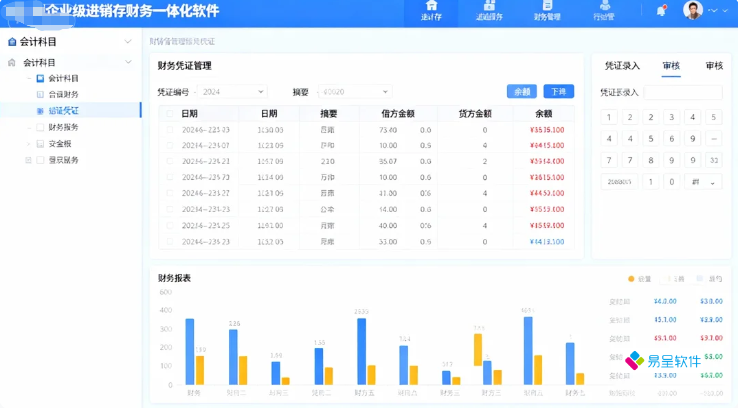
Task: Tap keypad button 0
Action: (x=672, y=182)
